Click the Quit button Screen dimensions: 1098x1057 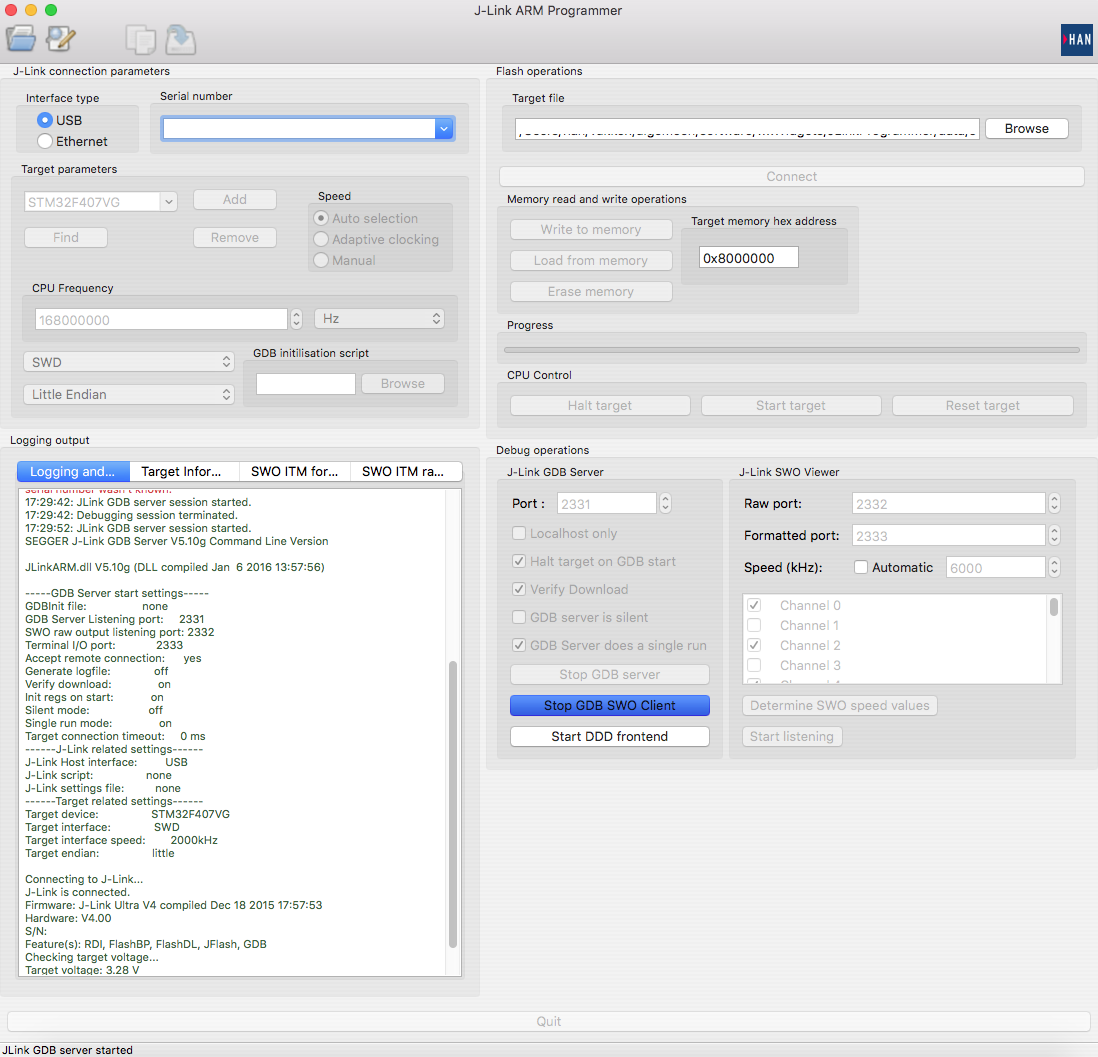pos(548,1021)
